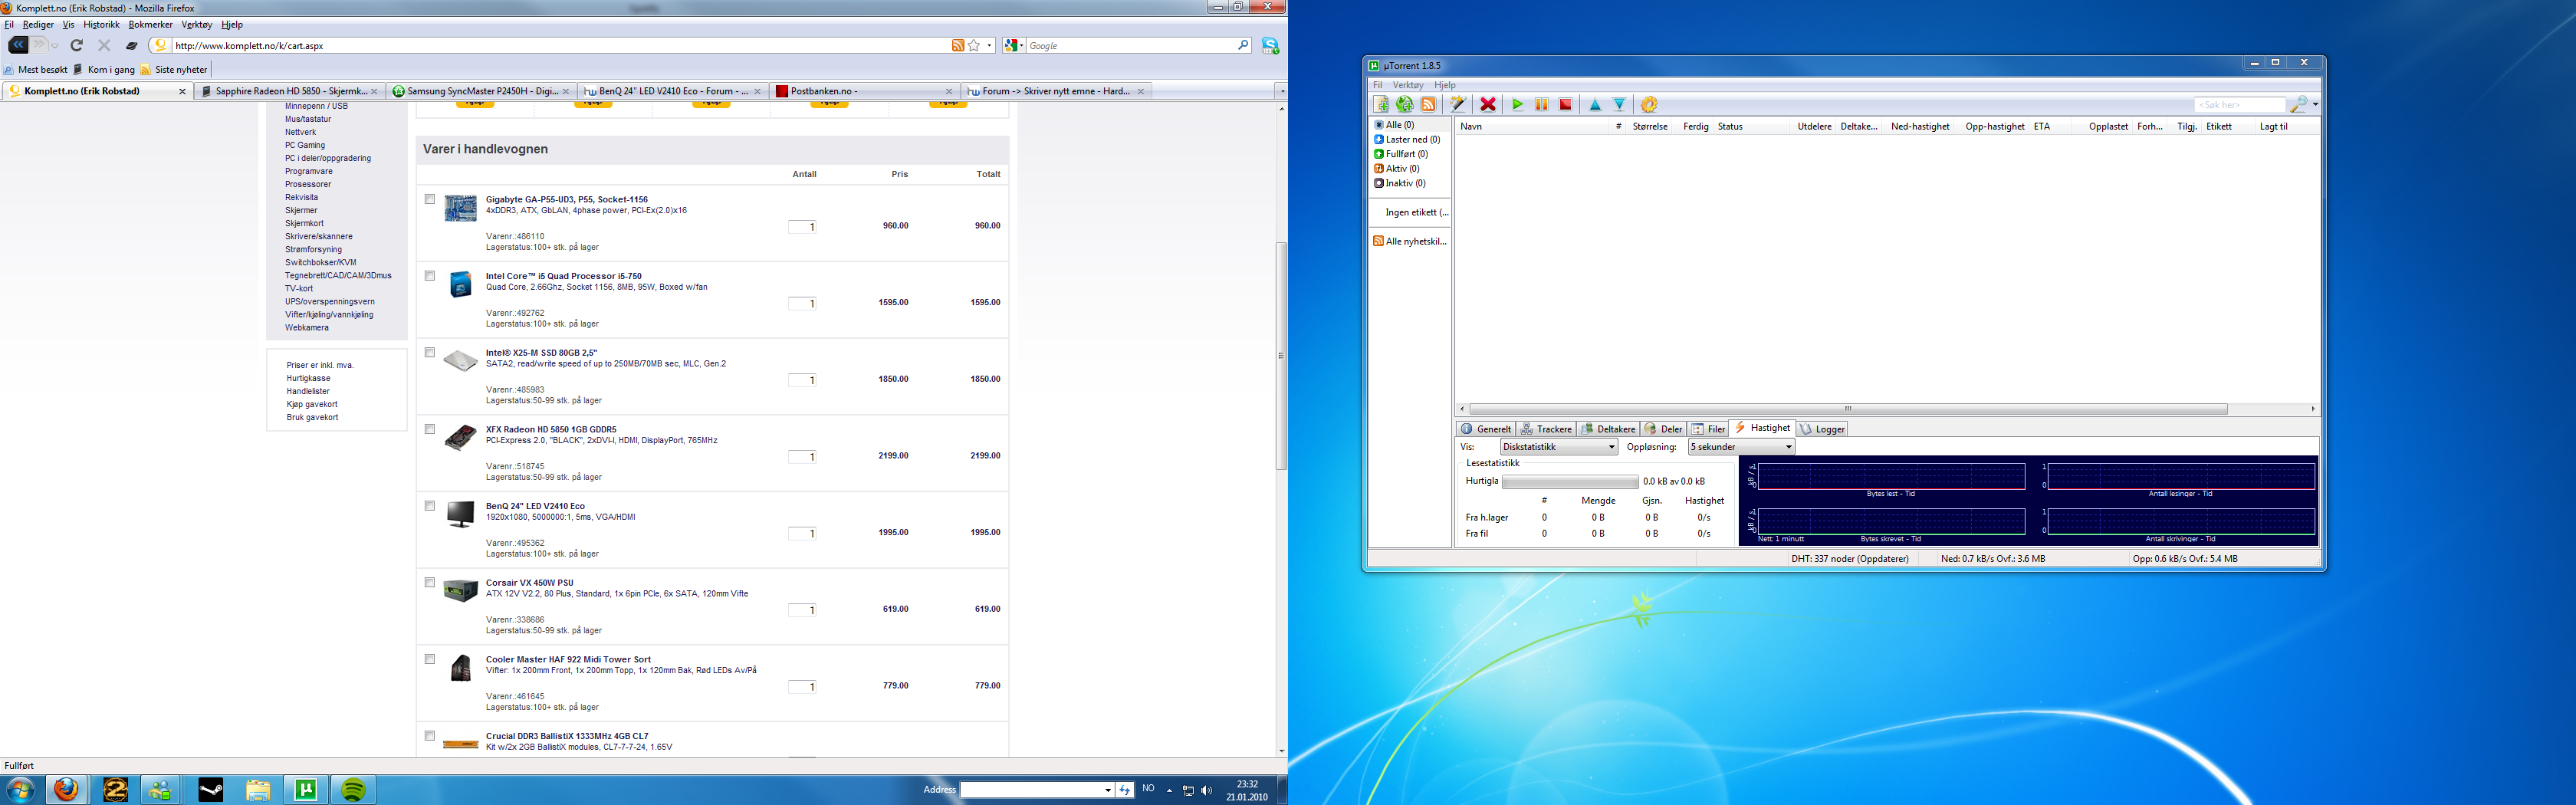
Task: Click Kjøp gavekort link
Action: (312, 404)
